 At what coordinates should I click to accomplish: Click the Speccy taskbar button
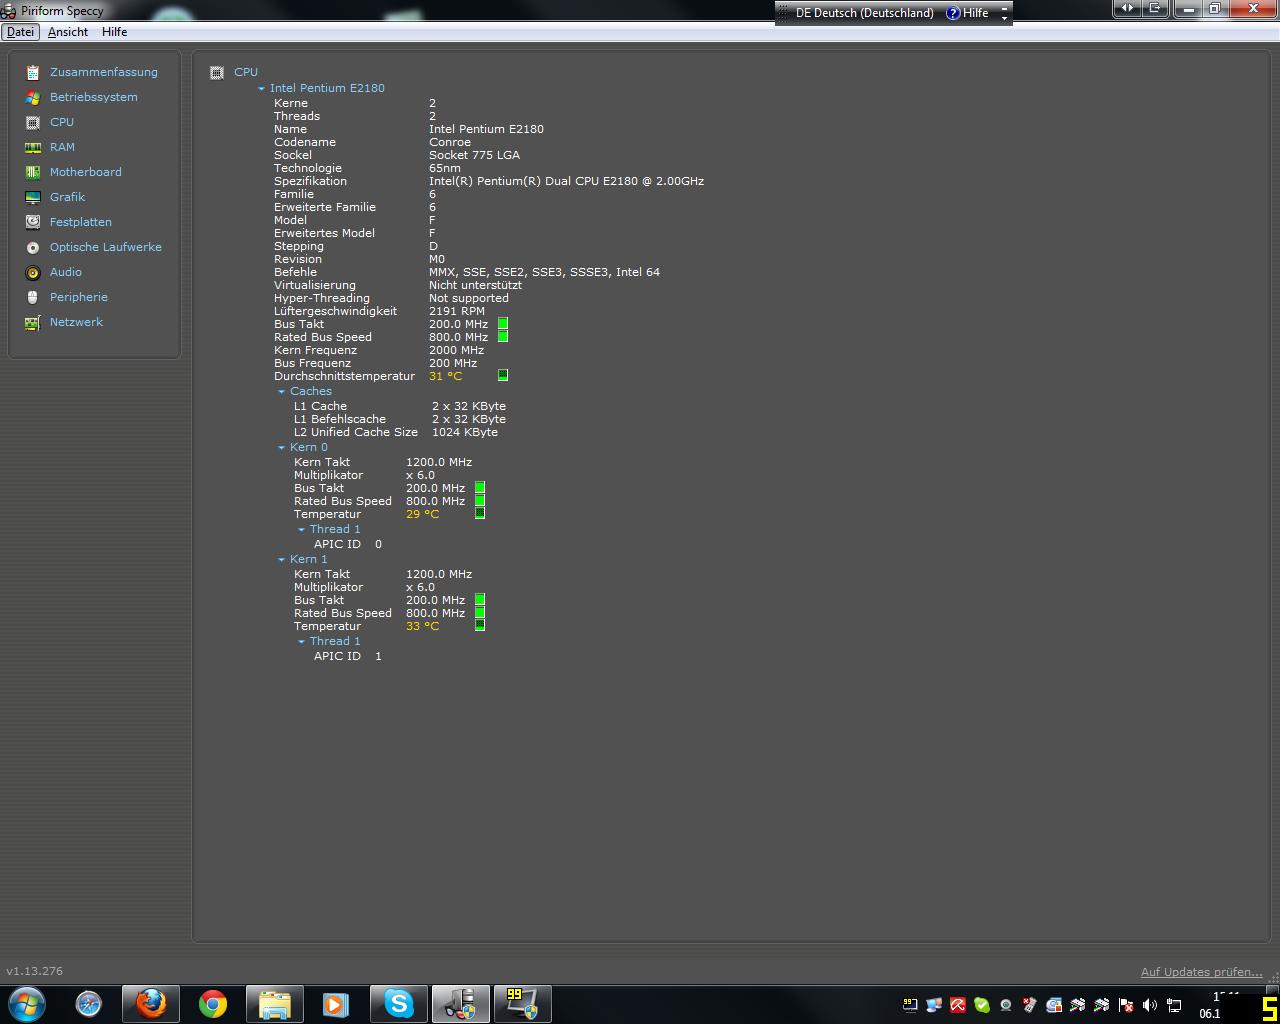(461, 1004)
